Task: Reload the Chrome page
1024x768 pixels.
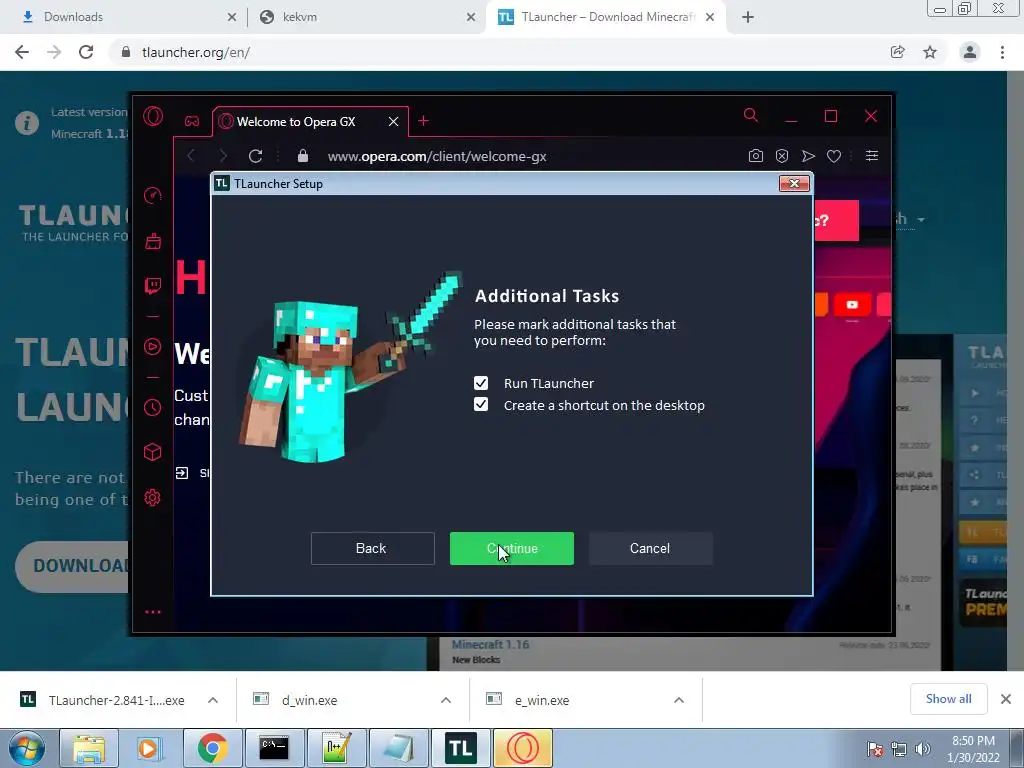Action: point(86,52)
